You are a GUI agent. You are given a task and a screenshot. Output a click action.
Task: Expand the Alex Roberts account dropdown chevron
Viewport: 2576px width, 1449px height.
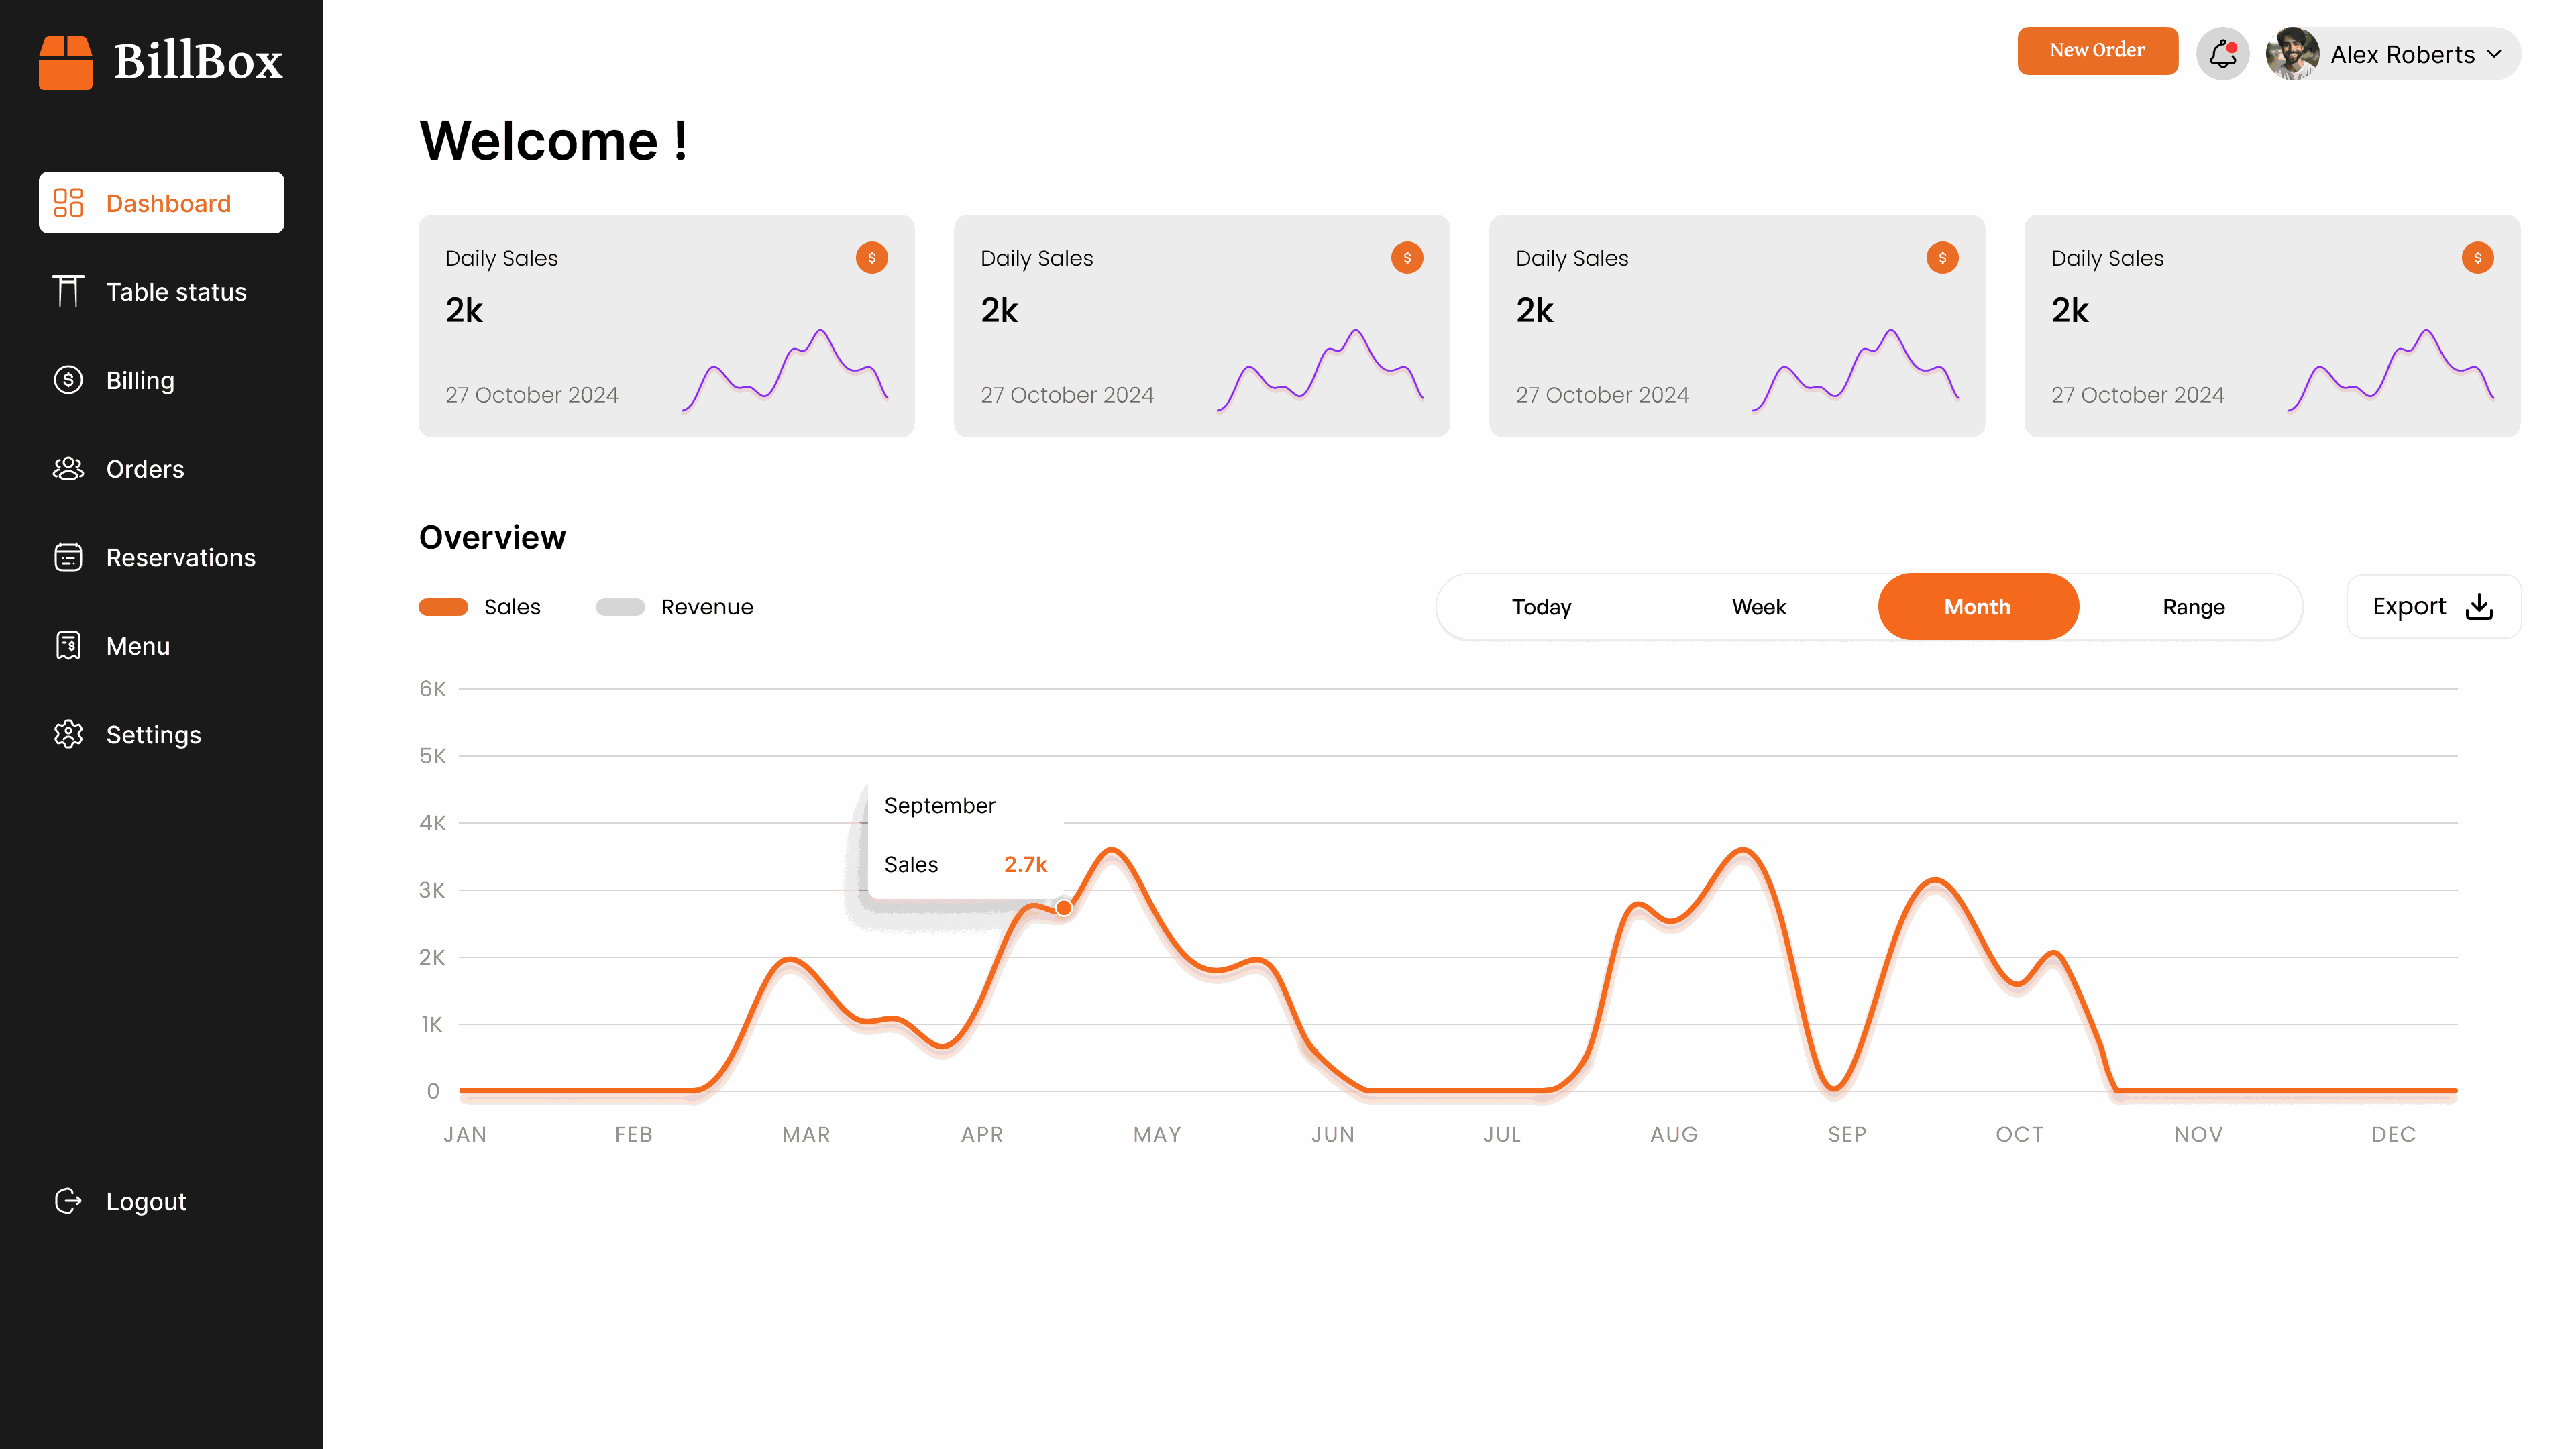pos(2494,54)
